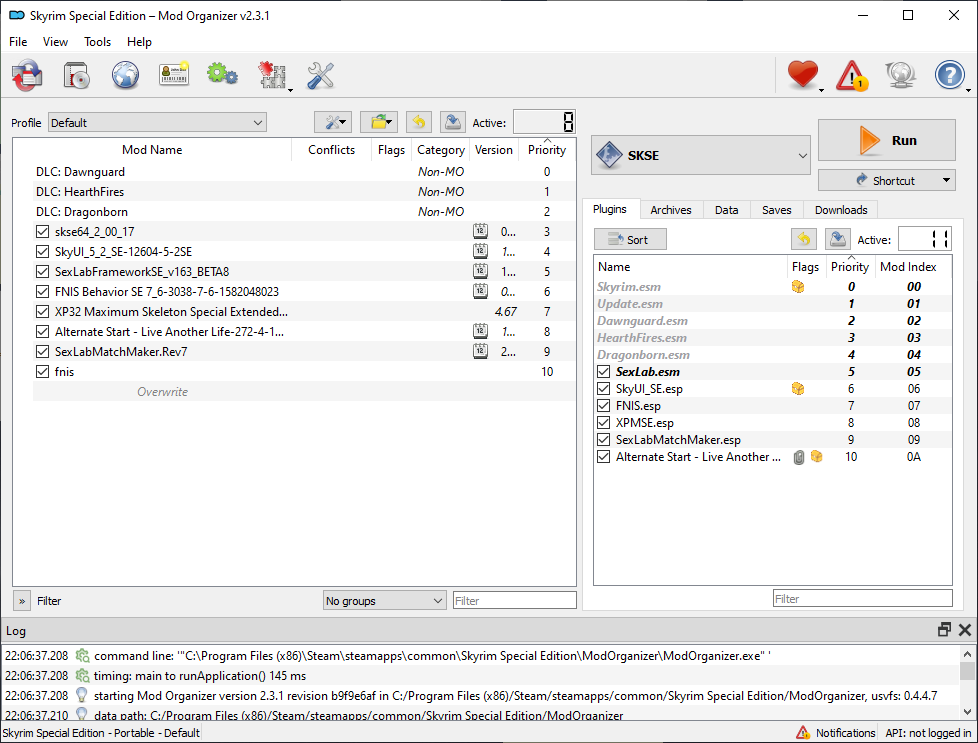Click the Instance manager disk icon

27,75
